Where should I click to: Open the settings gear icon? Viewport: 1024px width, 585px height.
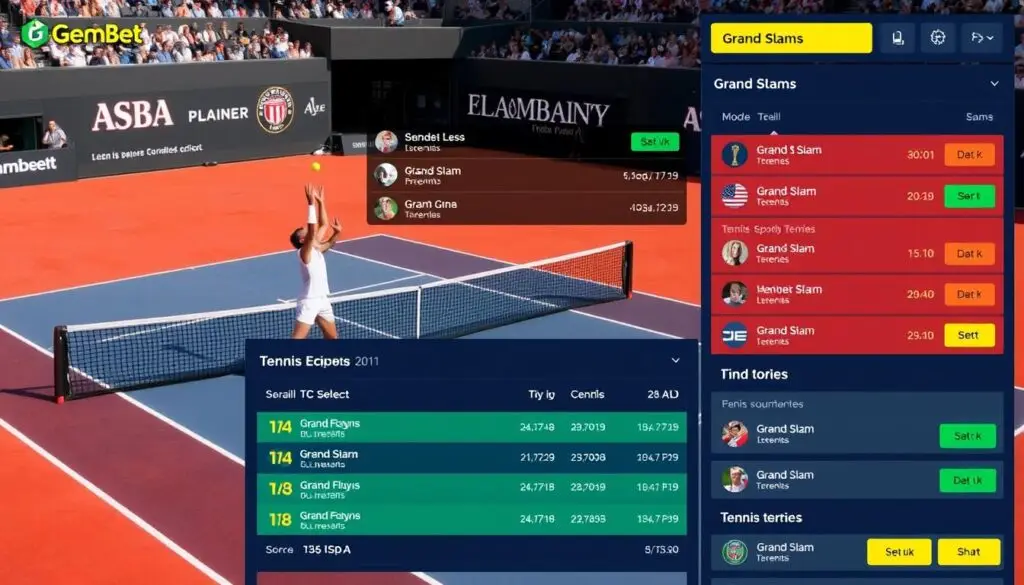pyautogui.click(x=937, y=37)
